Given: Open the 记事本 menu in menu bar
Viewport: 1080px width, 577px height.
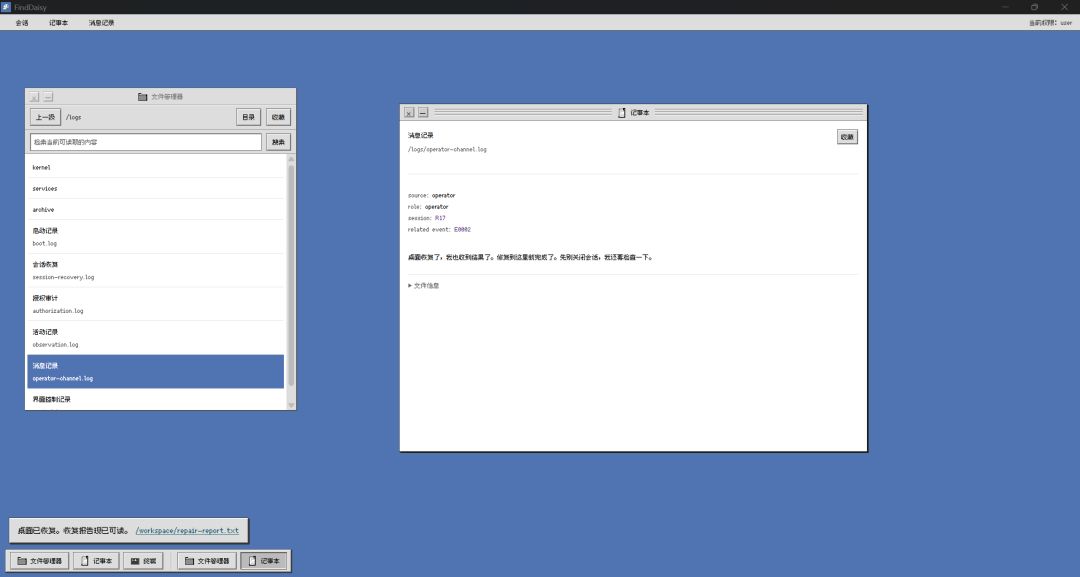Looking at the screenshot, I should coord(59,23).
